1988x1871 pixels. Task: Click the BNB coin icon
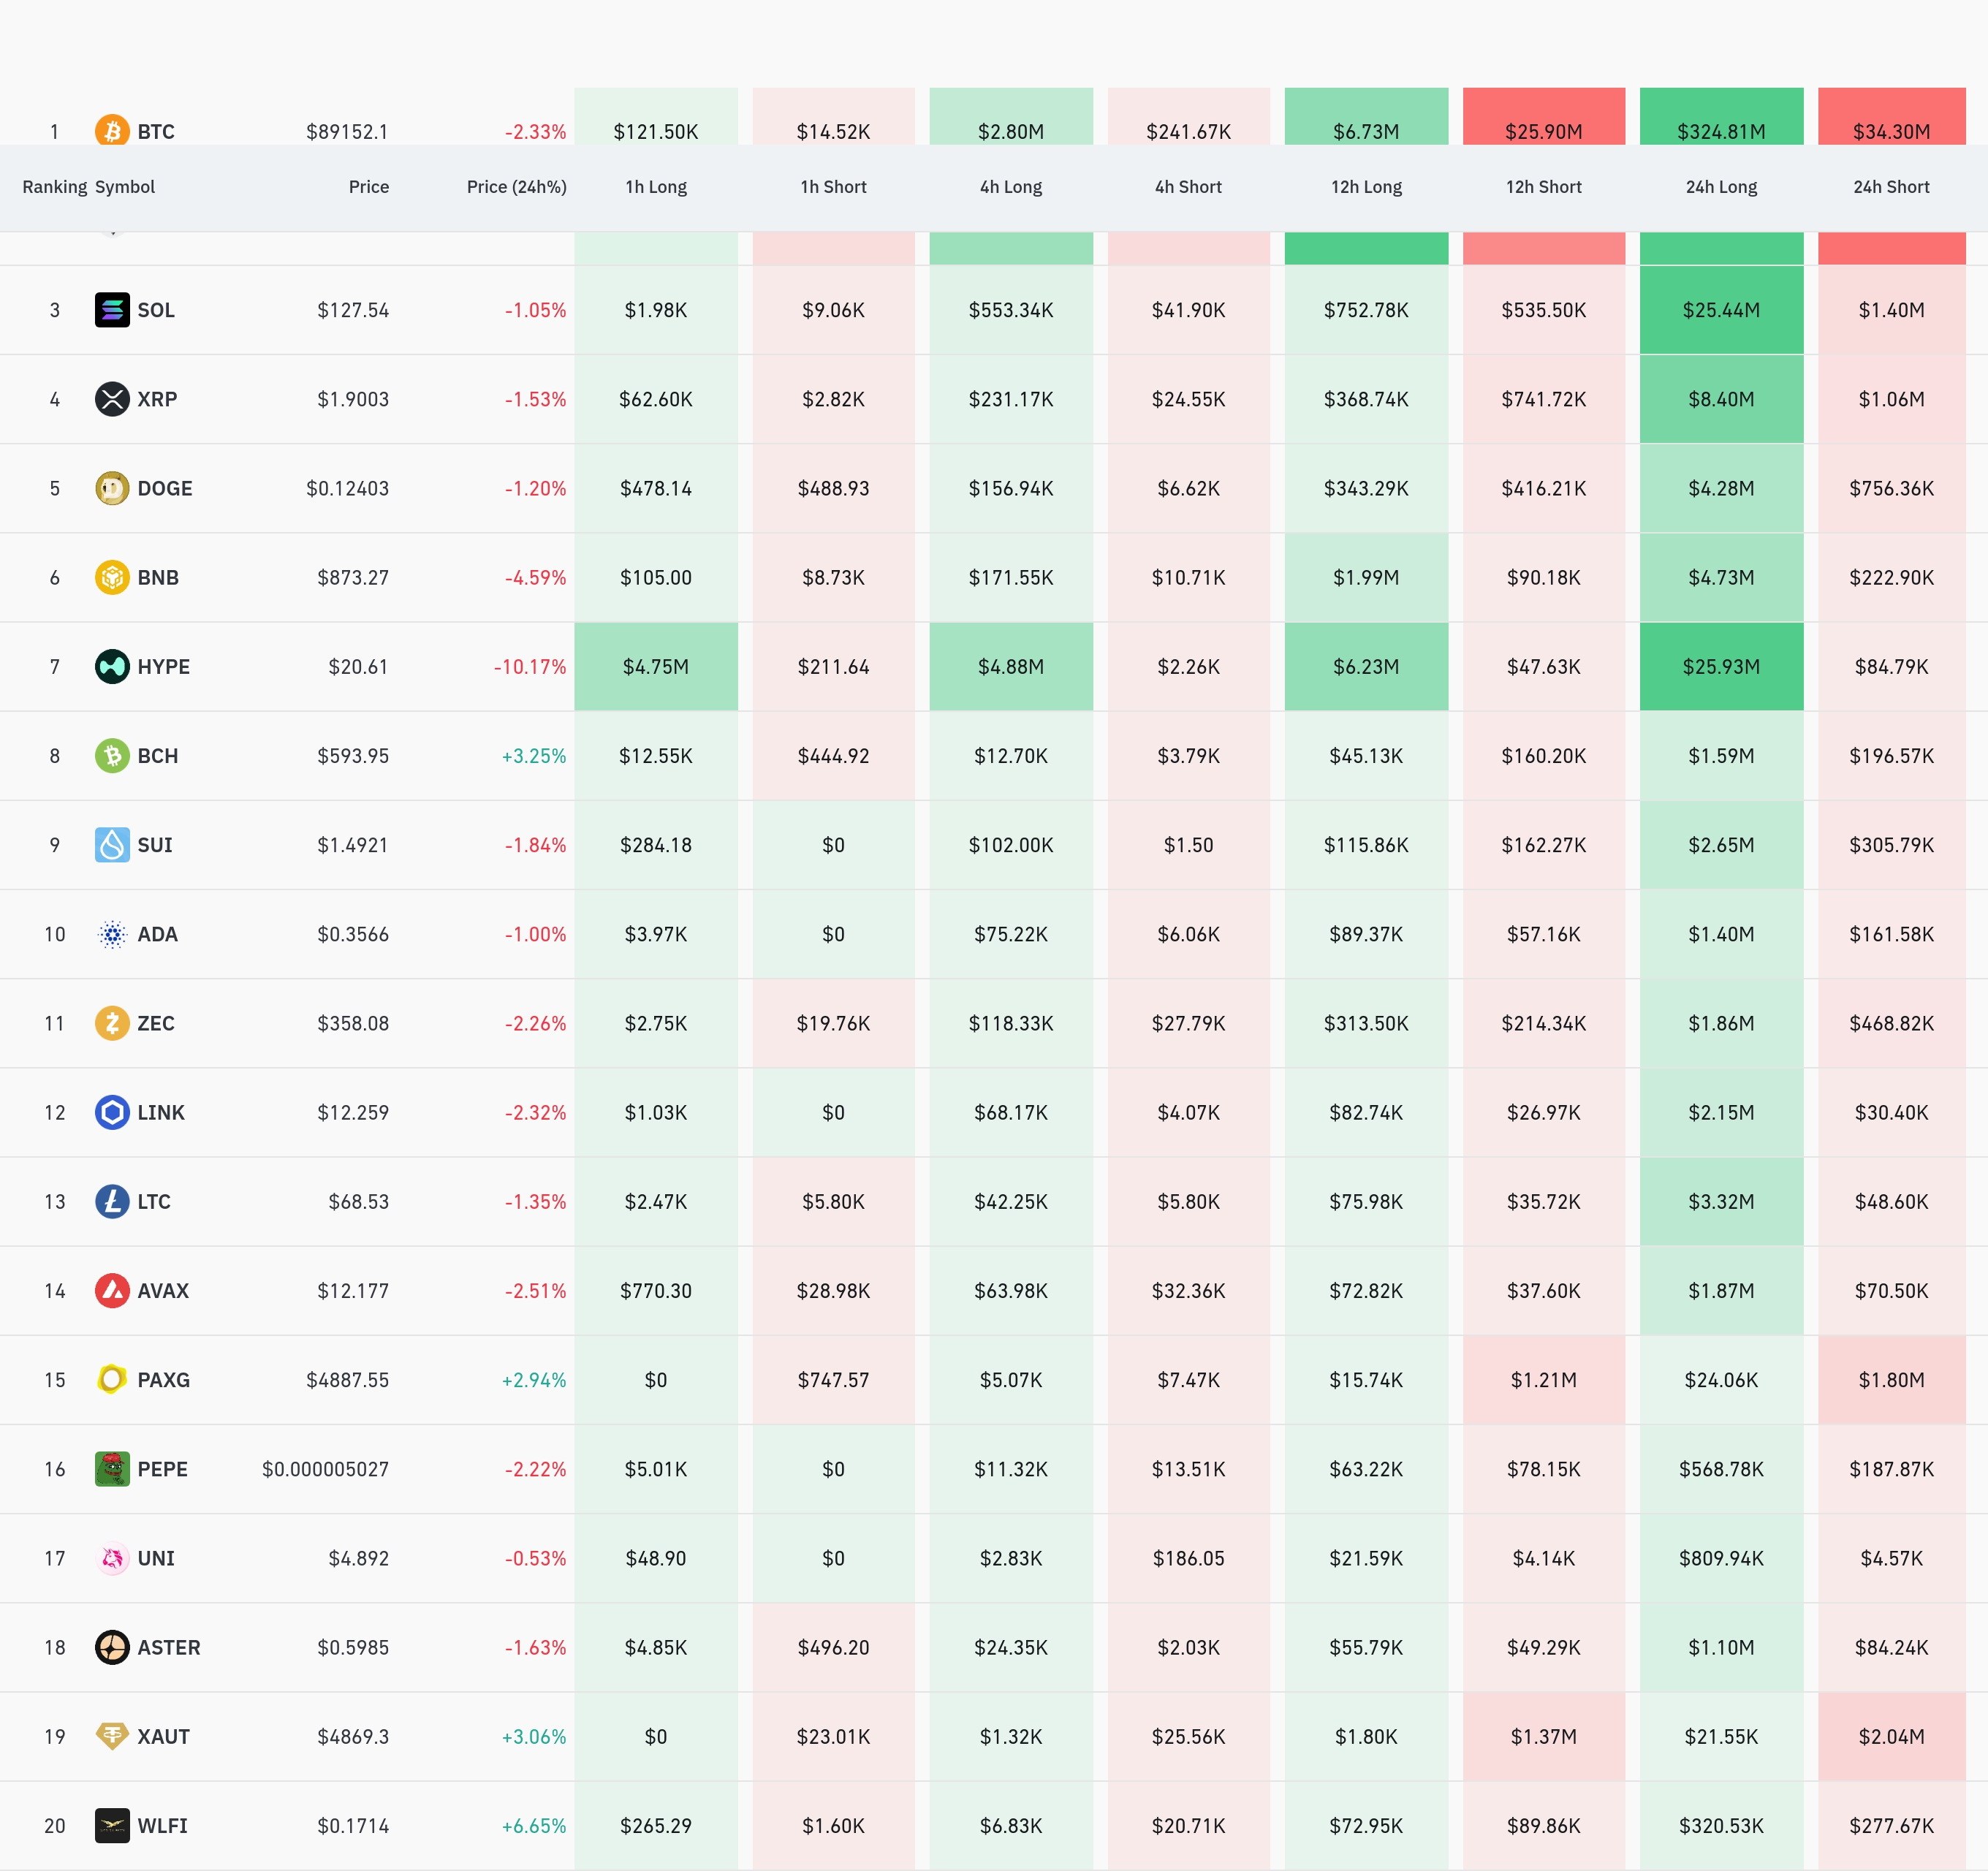pyautogui.click(x=112, y=577)
